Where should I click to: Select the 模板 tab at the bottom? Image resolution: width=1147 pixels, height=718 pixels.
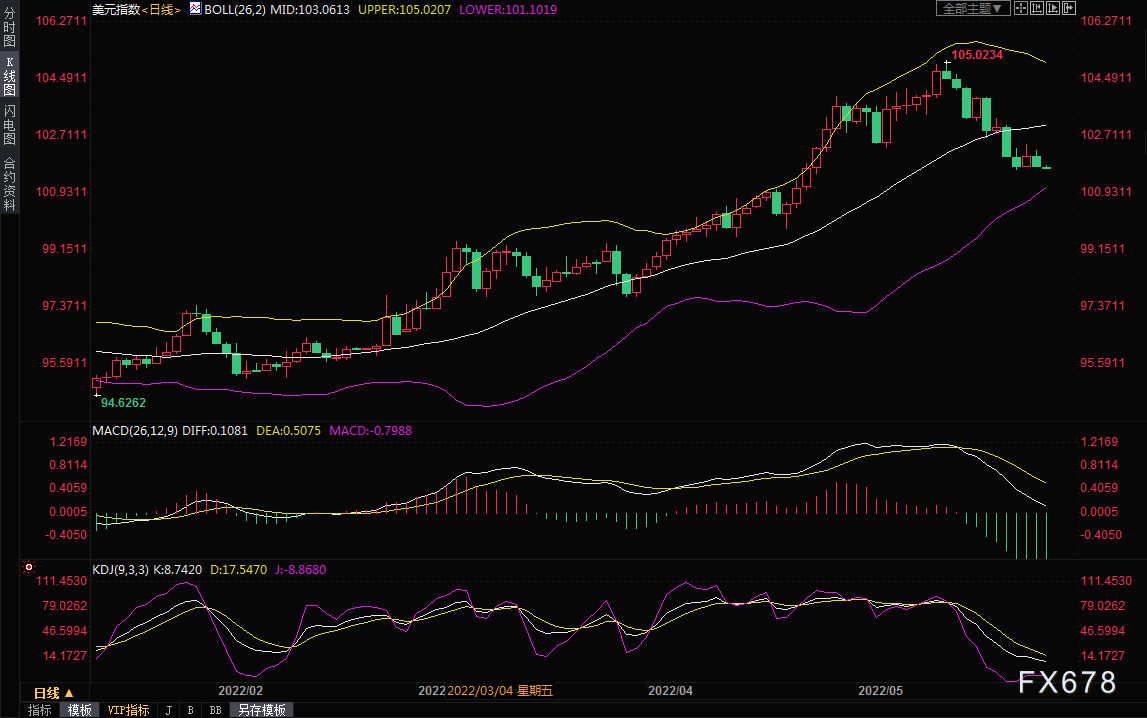79,710
